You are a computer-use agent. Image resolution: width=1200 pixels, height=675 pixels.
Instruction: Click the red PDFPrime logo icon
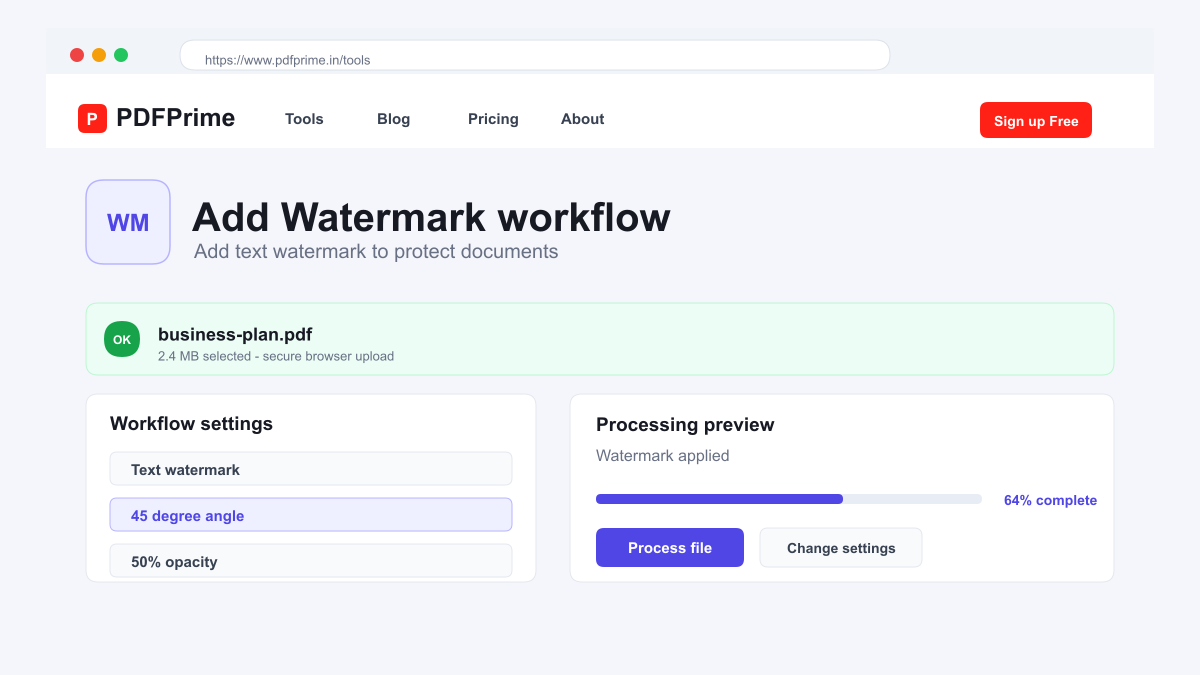click(92, 119)
